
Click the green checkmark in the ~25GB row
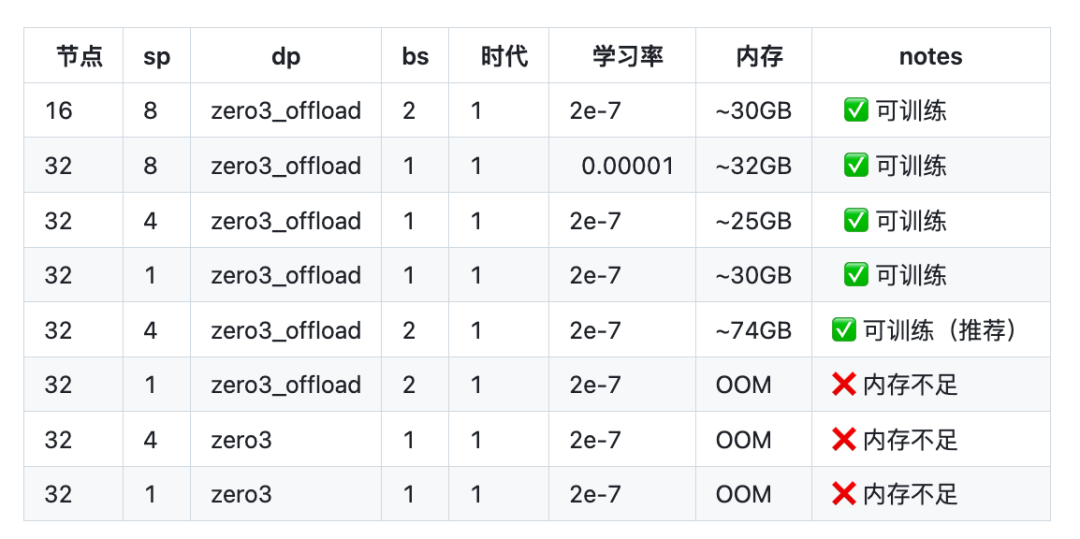[x=855, y=220]
